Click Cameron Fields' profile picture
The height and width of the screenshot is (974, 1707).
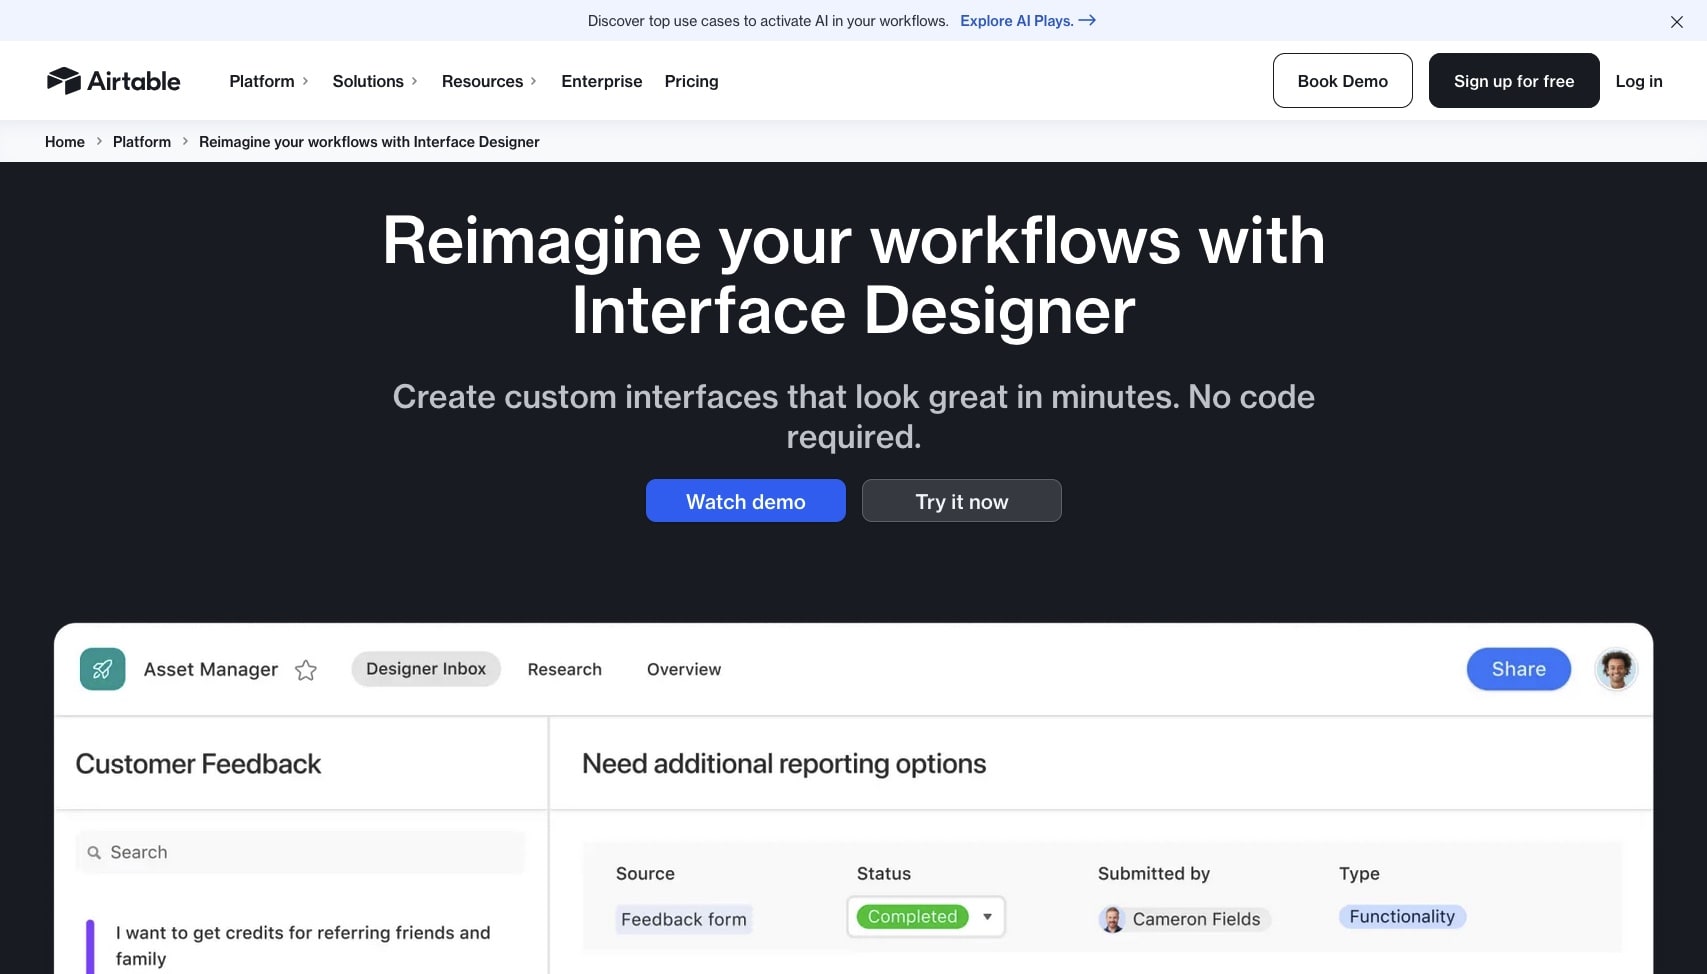[x=1111, y=919]
